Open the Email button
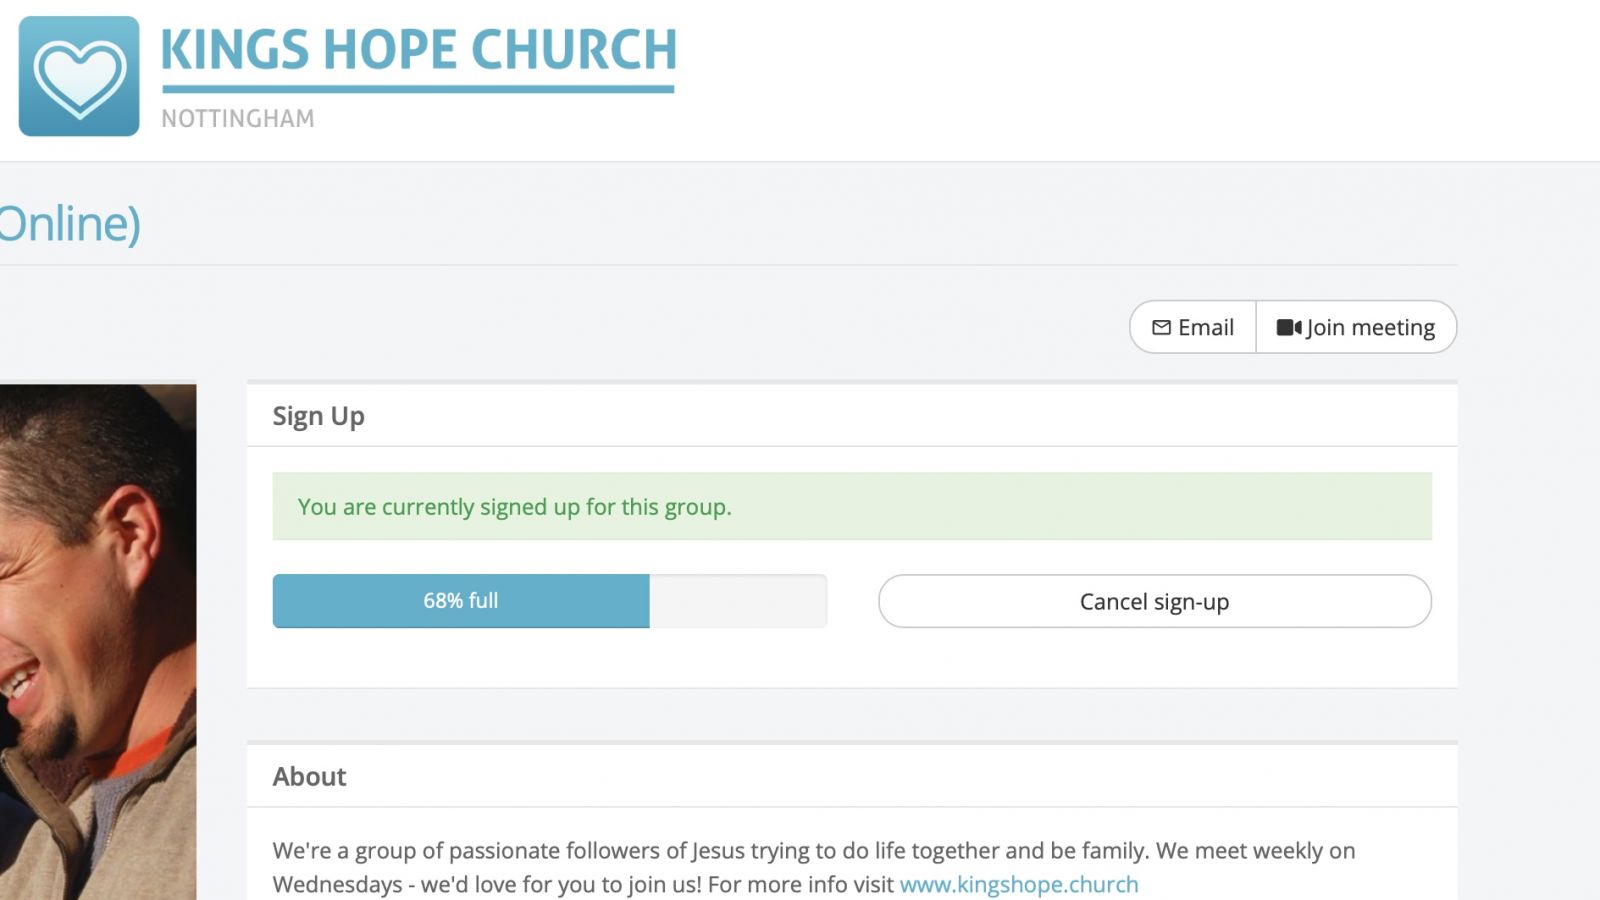The width and height of the screenshot is (1600, 900). pyautogui.click(x=1193, y=327)
